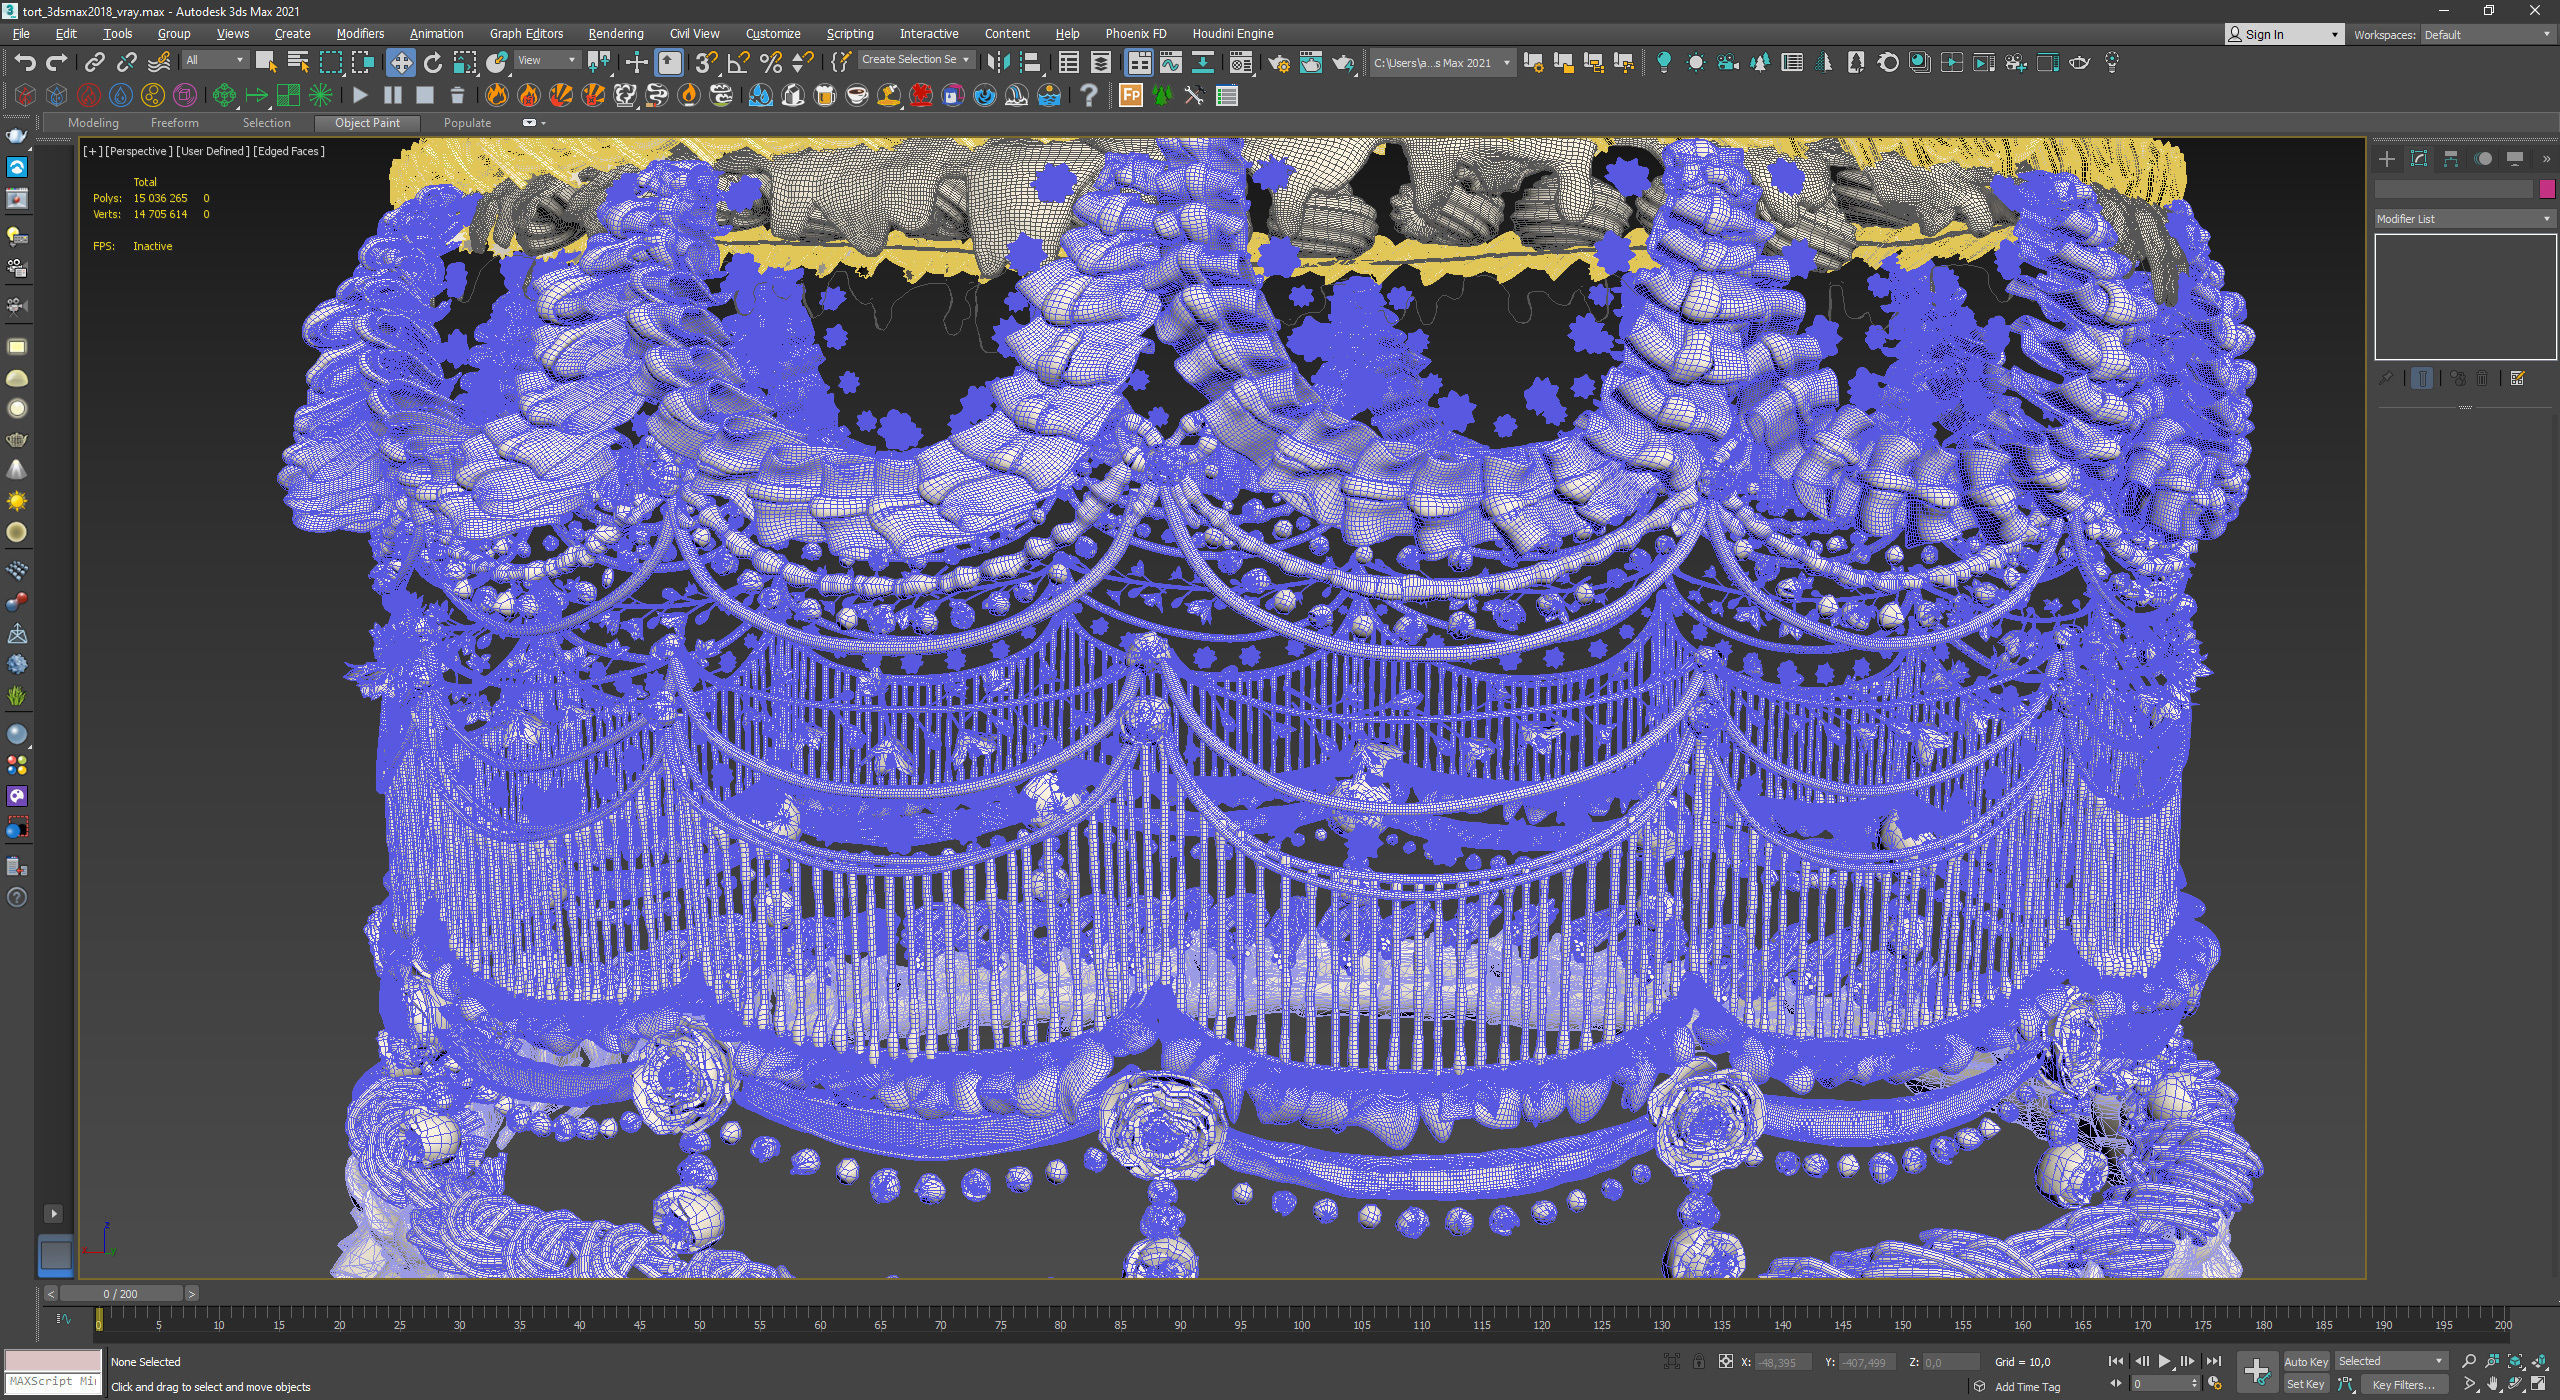Open the Workspaces Default dropdown
The height and width of the screenshot is (1400, 2560).
(2486, 35)
